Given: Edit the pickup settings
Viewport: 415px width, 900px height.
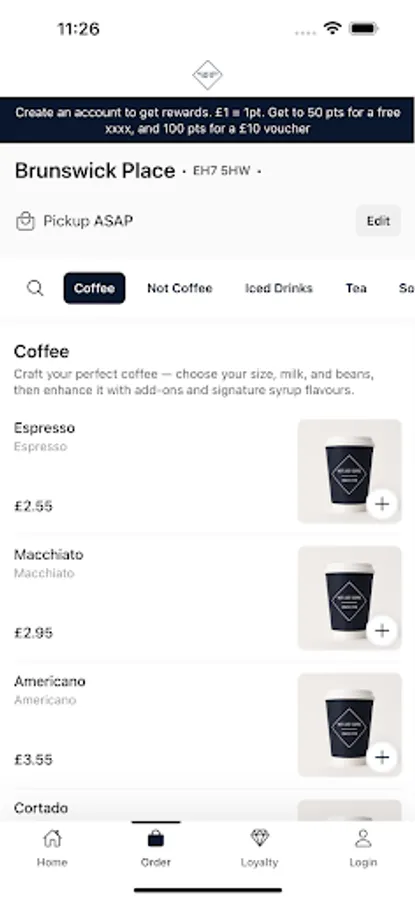Looking at the screenshot, I should [x=378, y=221].
